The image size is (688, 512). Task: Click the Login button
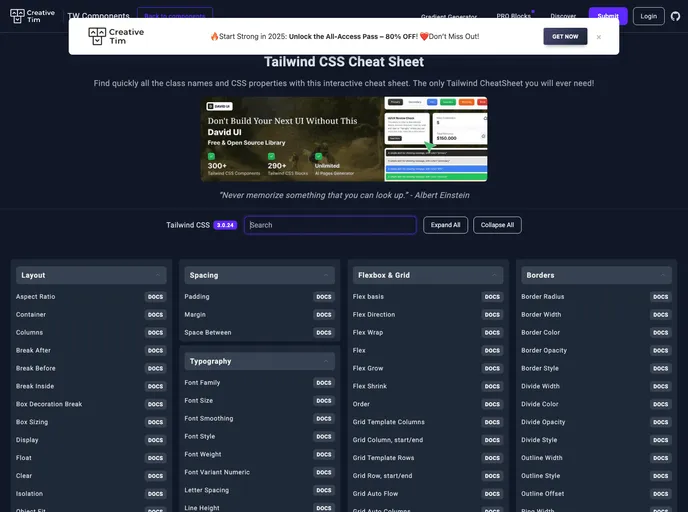(649, 16)
